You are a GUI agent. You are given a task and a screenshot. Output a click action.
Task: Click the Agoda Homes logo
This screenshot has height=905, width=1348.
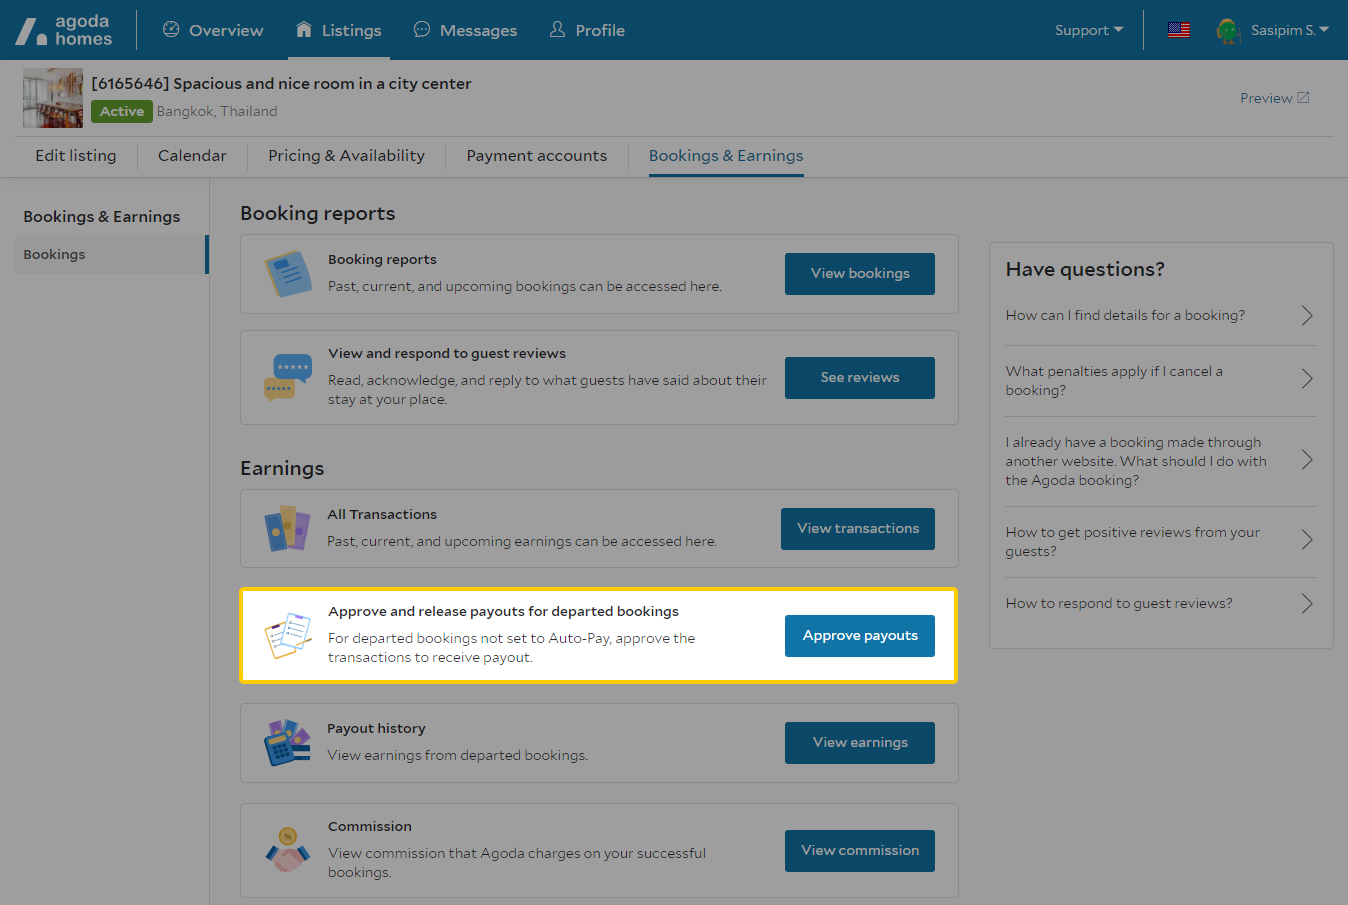pyautogui.click(x=64, y=31)
